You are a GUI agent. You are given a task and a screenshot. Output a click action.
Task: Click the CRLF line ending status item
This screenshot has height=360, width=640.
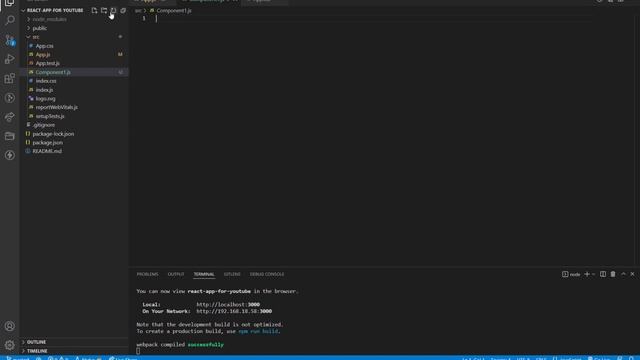541,358
